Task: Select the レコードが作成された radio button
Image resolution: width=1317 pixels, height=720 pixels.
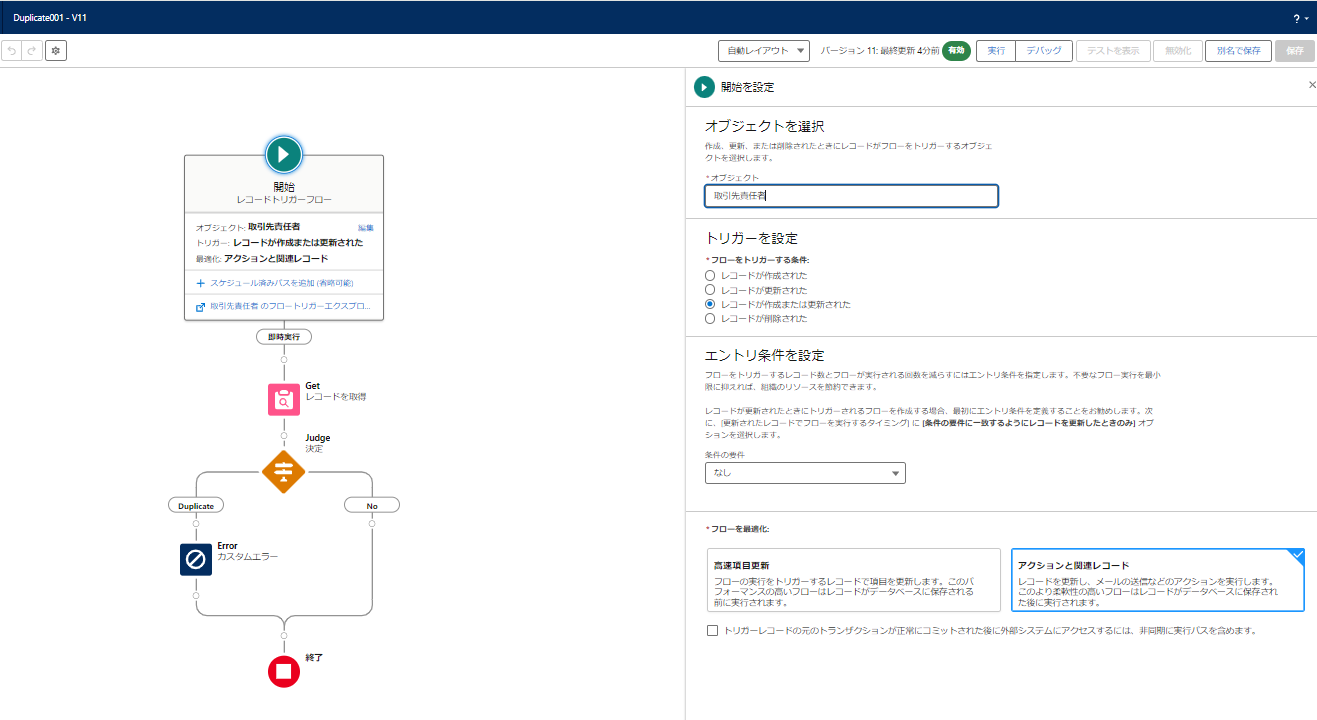Action: pyautogui.click(x=710, y=275)
